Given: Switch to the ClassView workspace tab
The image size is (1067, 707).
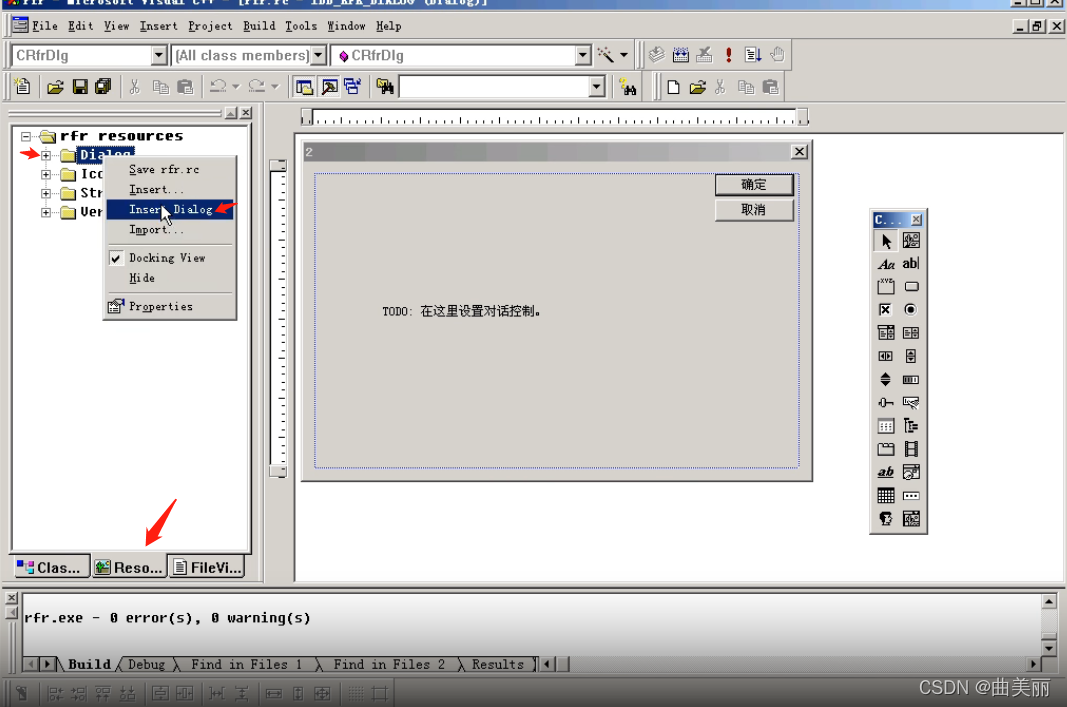Looking at the screenshot, I should [50, 567].
